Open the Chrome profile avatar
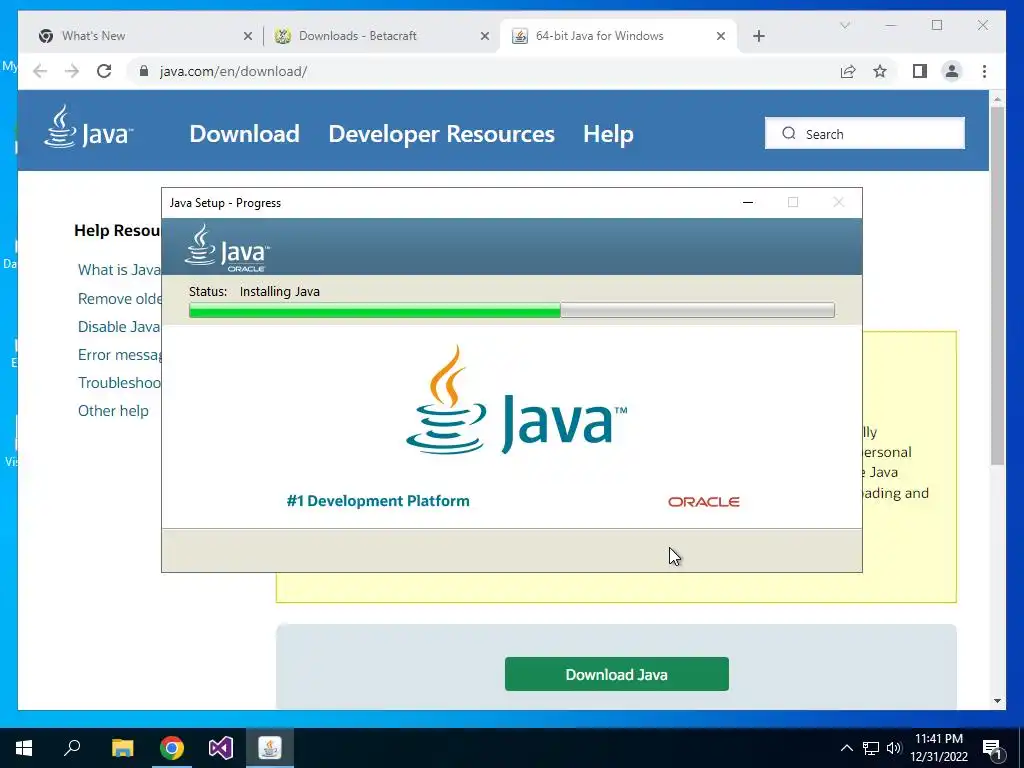The image size is (1024, 768). click(x=952, y=71)
